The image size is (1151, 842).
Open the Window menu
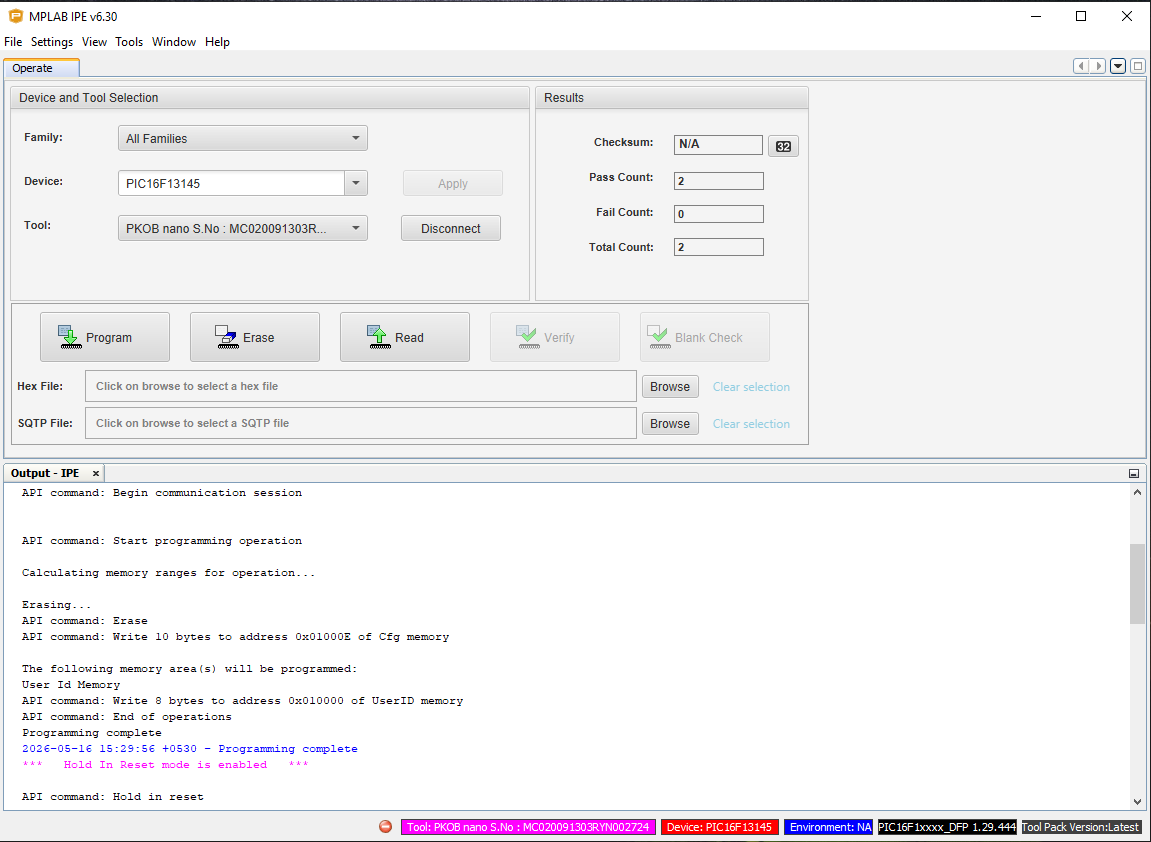click(174, 42)
